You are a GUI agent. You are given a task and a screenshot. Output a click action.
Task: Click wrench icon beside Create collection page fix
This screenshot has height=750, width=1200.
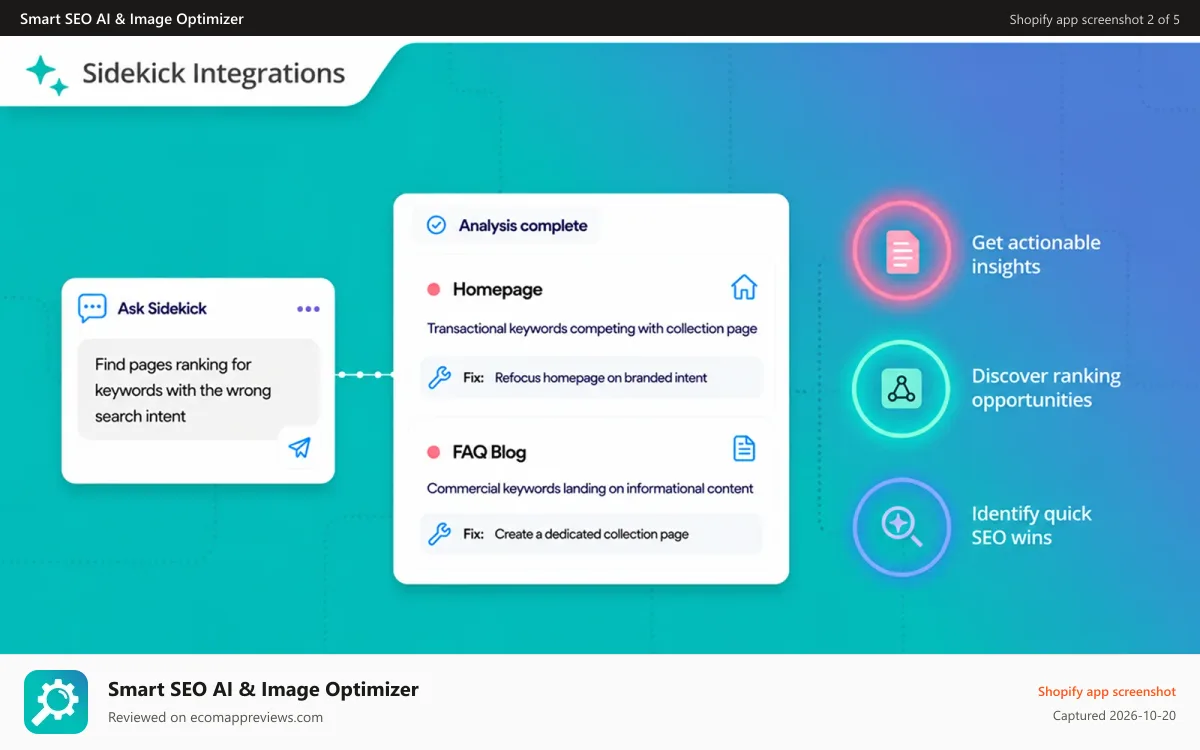(439, 534)
